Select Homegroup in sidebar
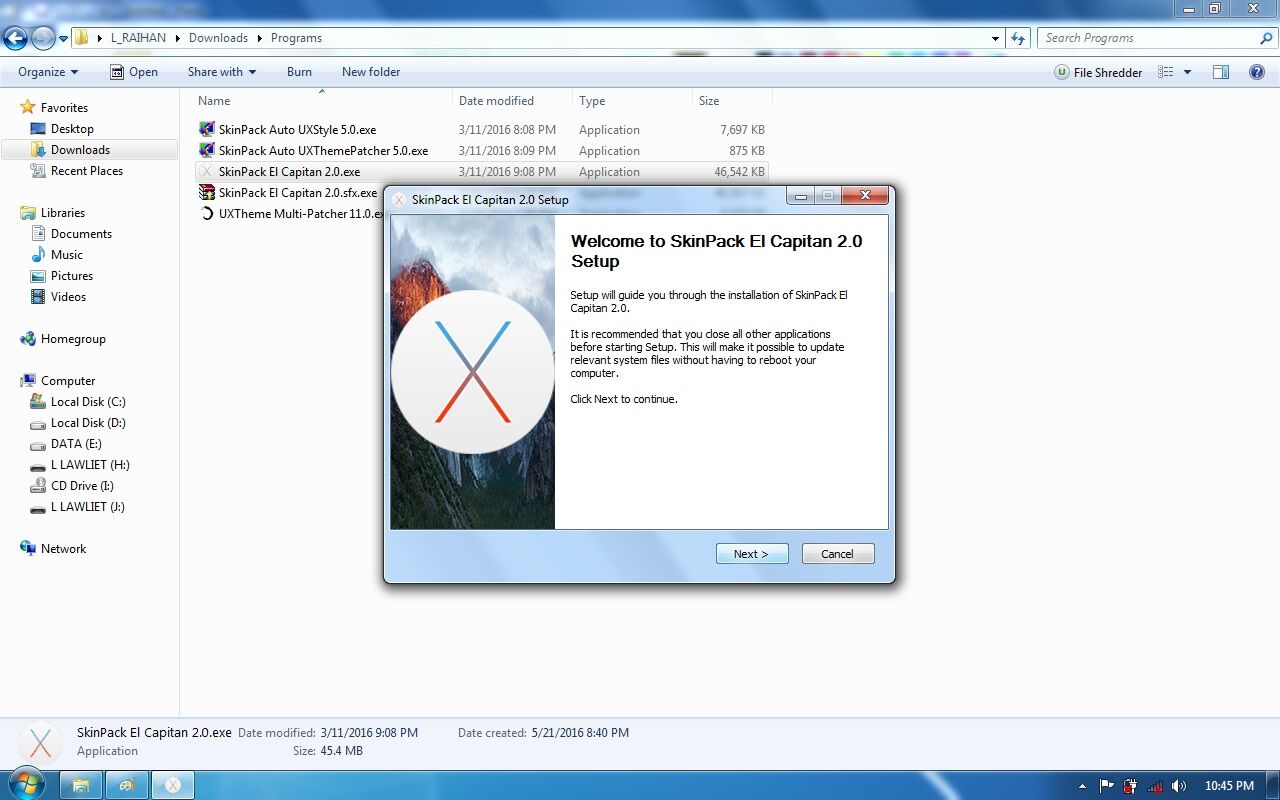 pyautogui.click(x=73, y=339)
